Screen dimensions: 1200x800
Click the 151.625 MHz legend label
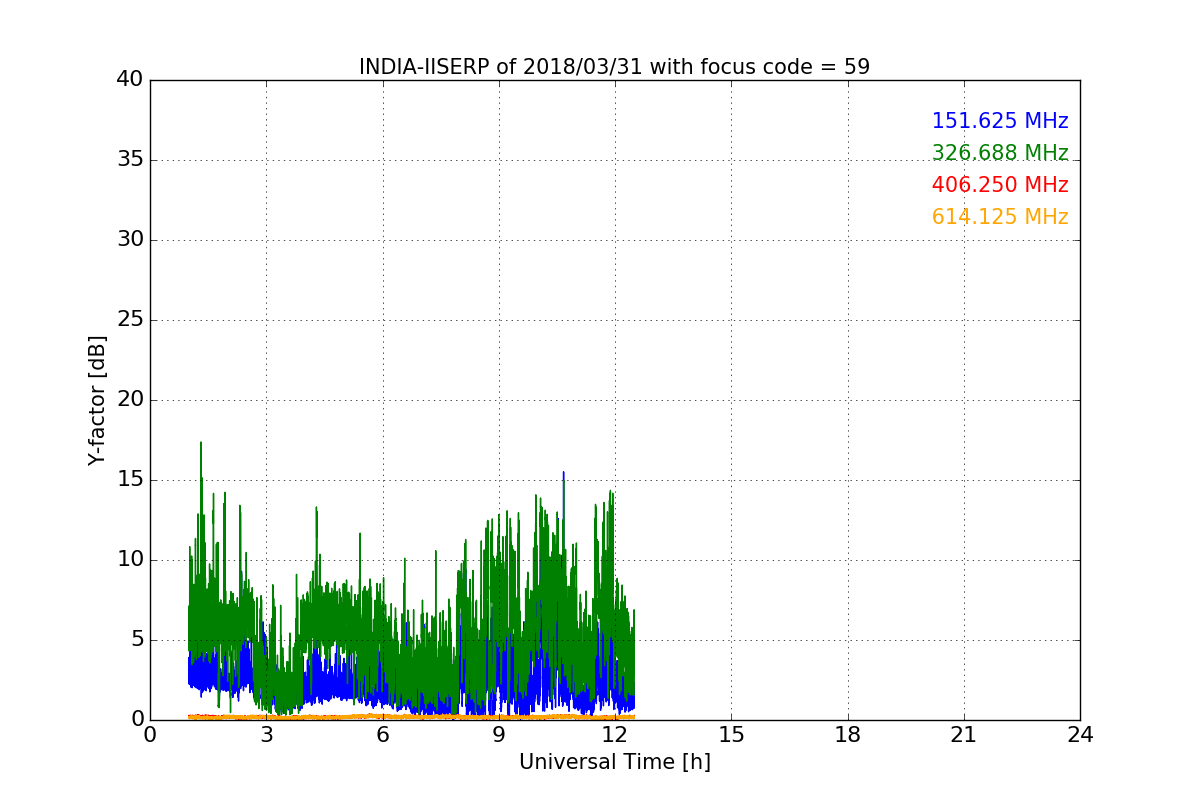[x=1000, y=121]
